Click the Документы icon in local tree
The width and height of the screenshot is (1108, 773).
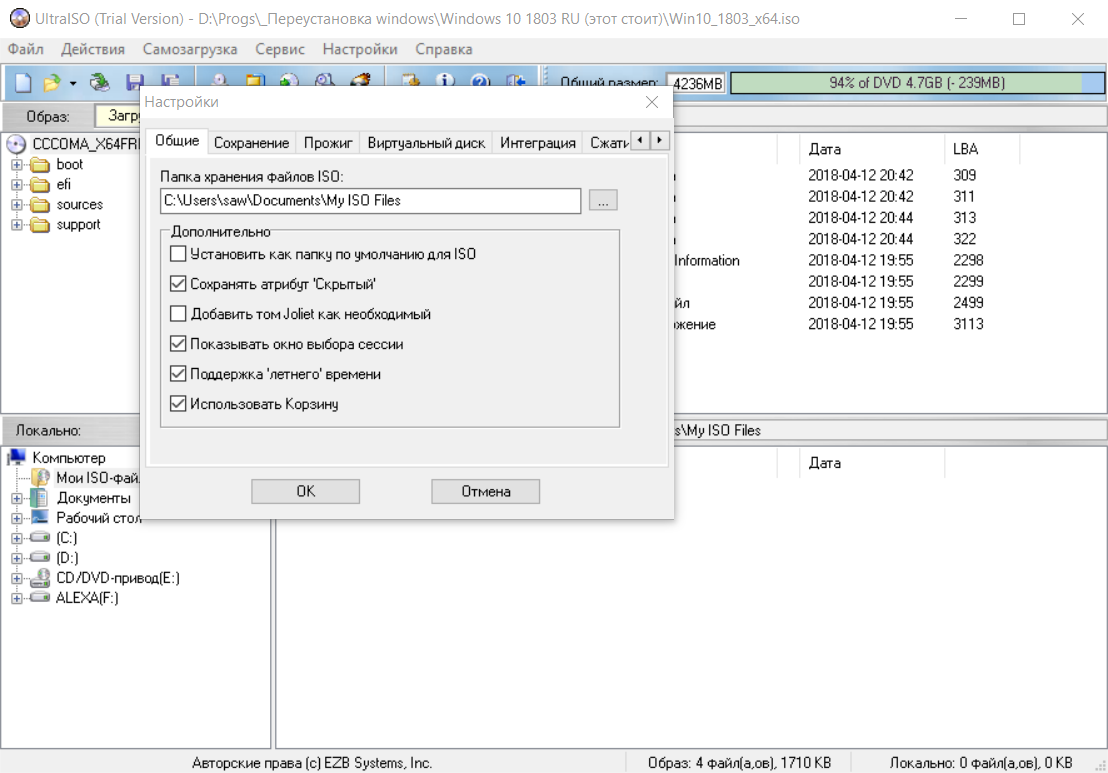pyautogui.click(x=40, y=497)
